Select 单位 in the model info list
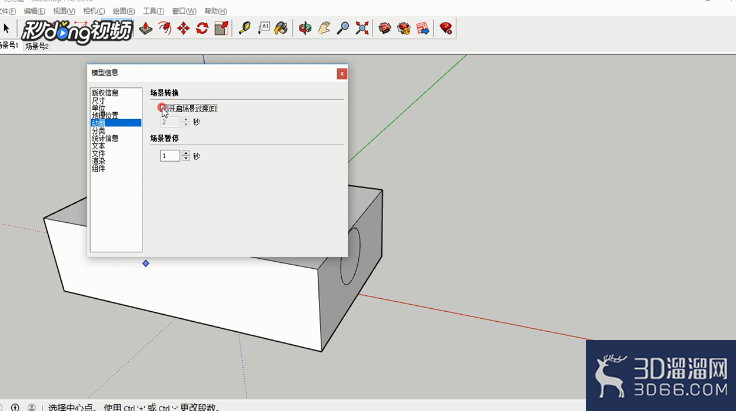The height and width of the screenshot is (411, 736). point(99,108)
